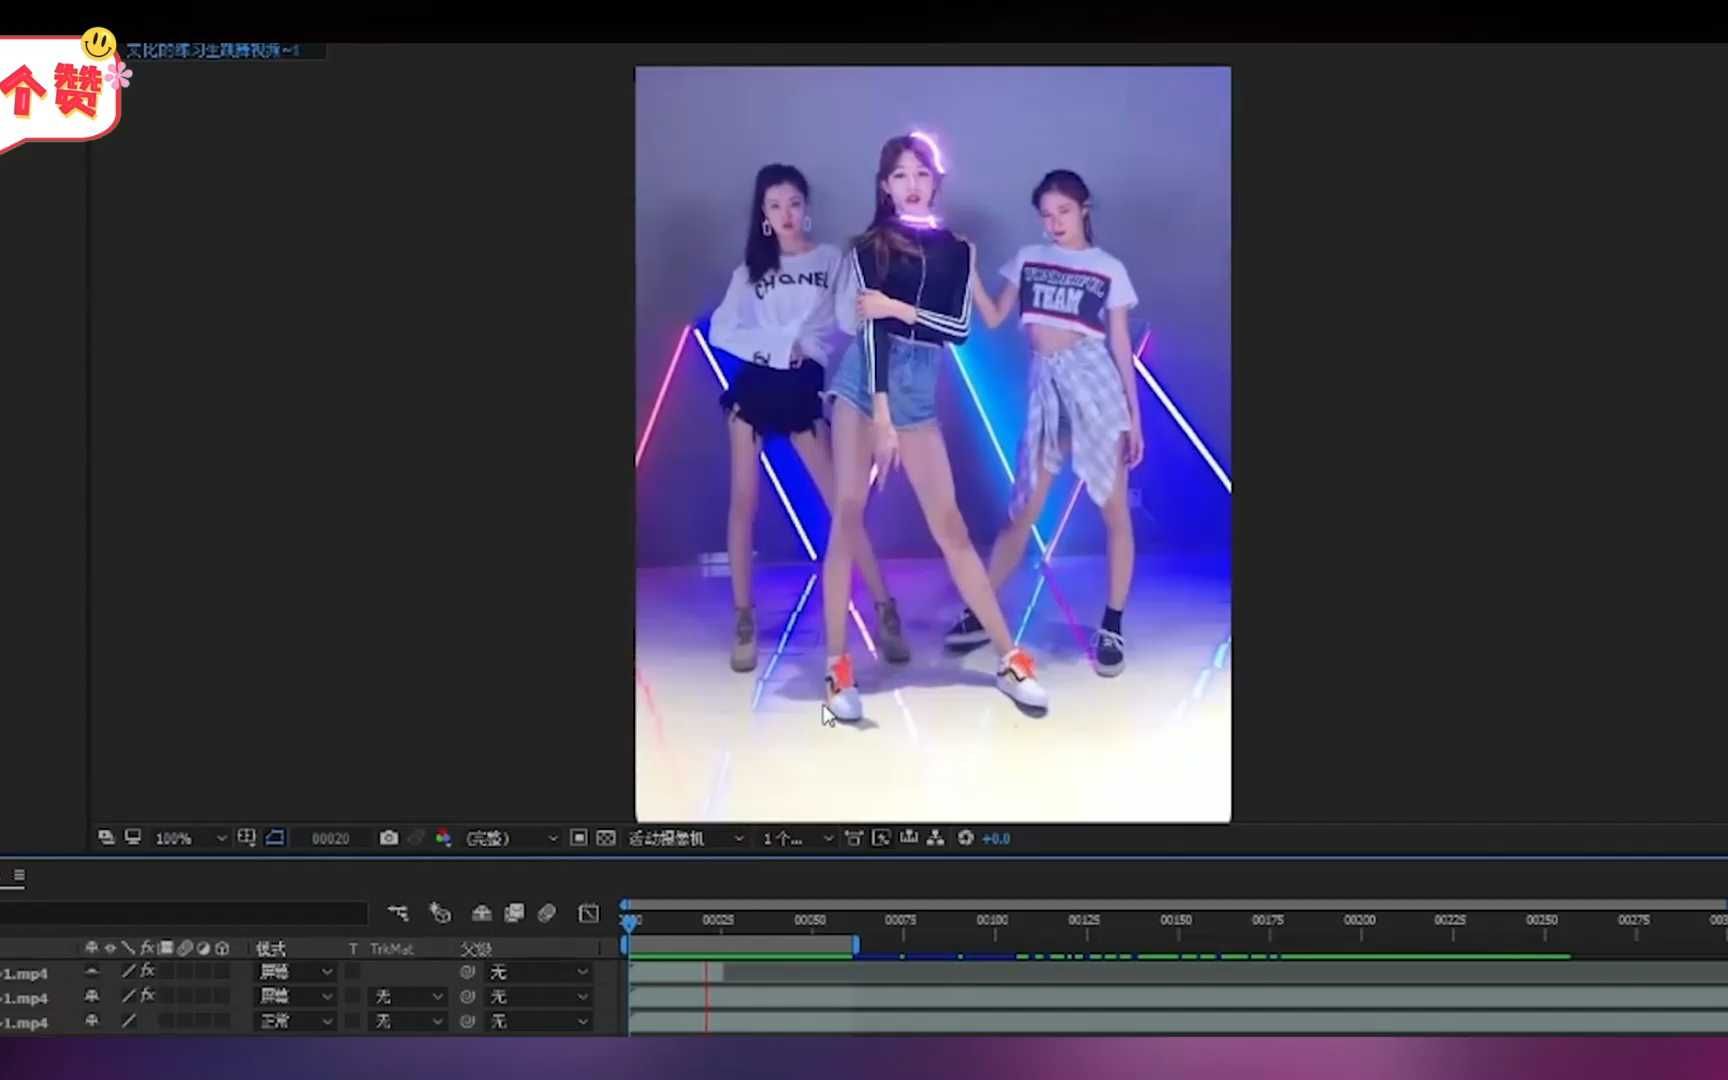The width and height of the screenshot is (1728, 1080).
Task: Click the shy column header icon
Action: (x=92, y=947)
